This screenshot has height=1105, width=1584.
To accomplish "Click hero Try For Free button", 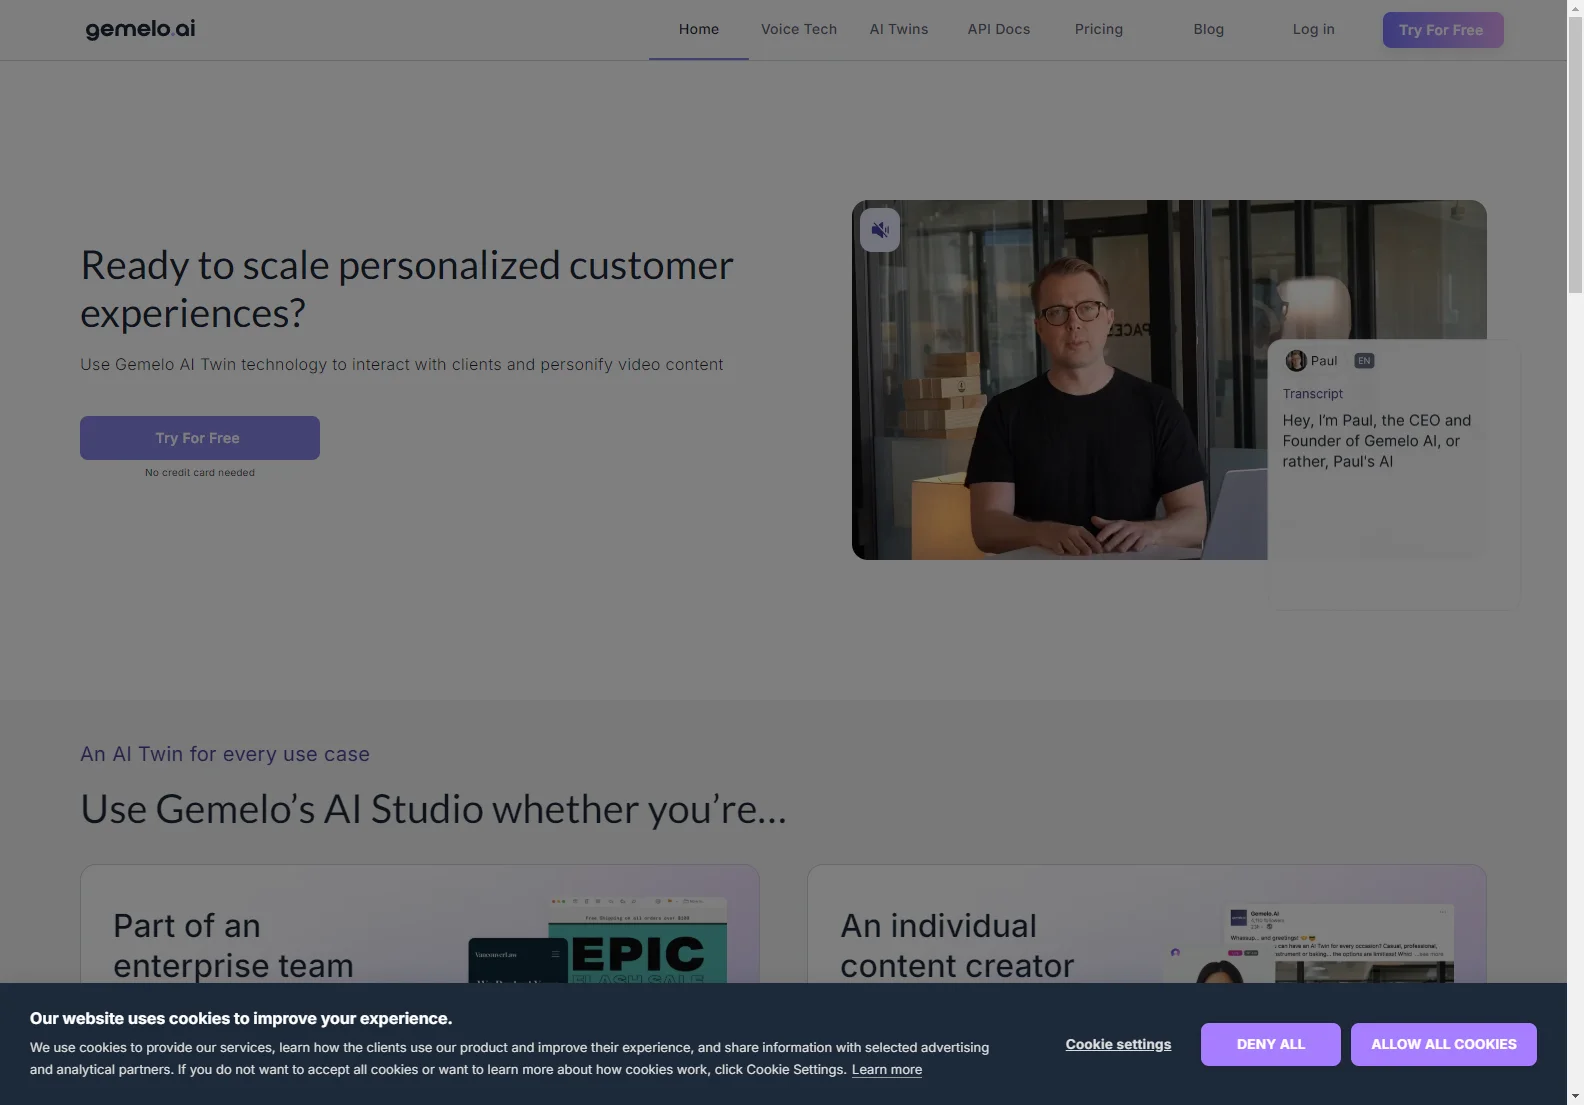I will [x=200, y=438].
